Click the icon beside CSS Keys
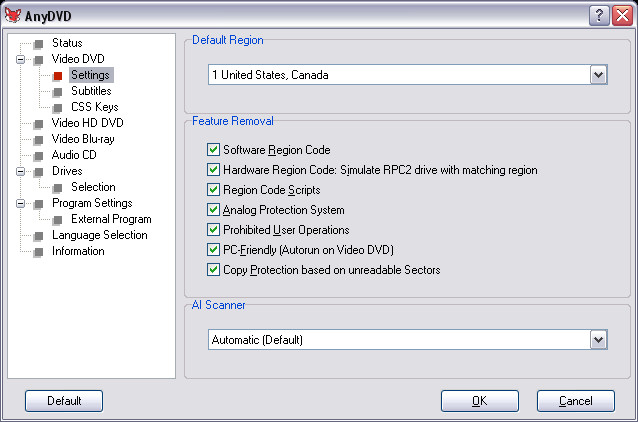 [x=57, y=107]
